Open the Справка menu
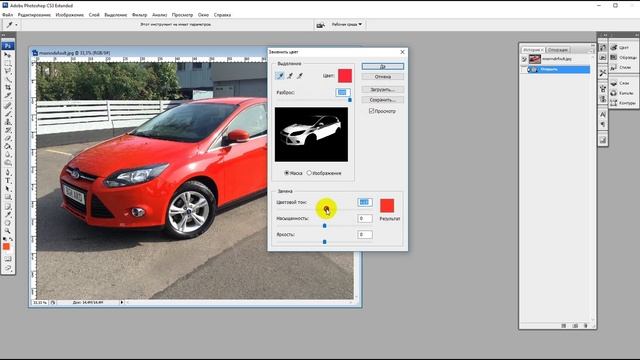Viewport: 640px width, 360px height. (222, 15)
